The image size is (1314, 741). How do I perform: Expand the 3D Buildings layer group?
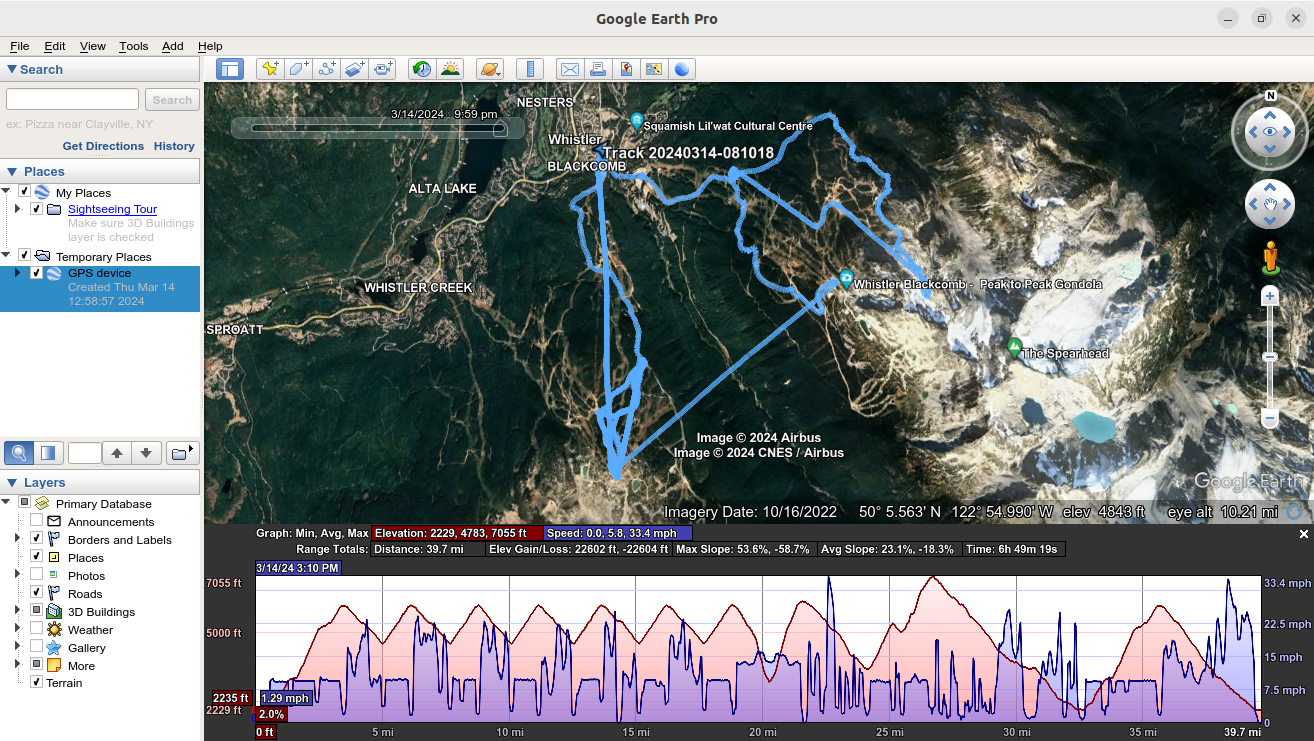(18, 611)
